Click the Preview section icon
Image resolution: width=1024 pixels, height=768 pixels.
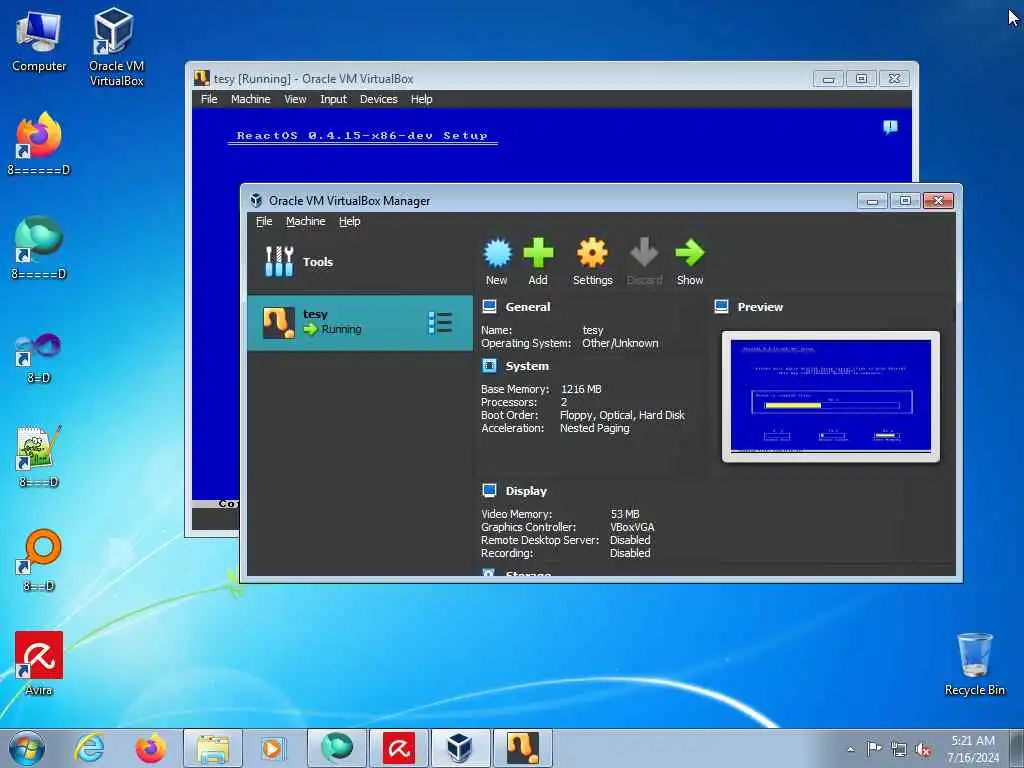722,306
